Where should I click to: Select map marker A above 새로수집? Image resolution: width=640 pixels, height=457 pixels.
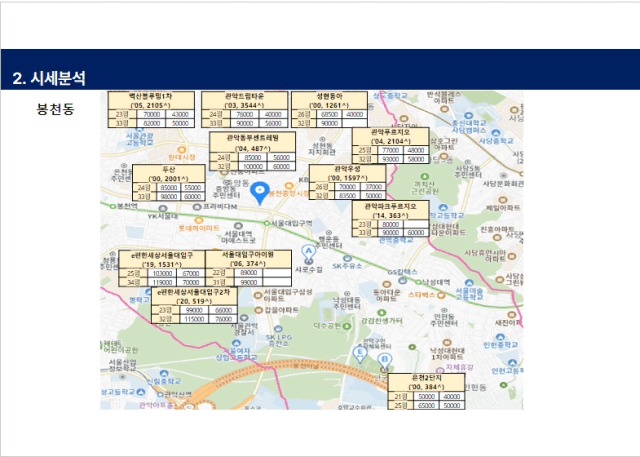308,253
